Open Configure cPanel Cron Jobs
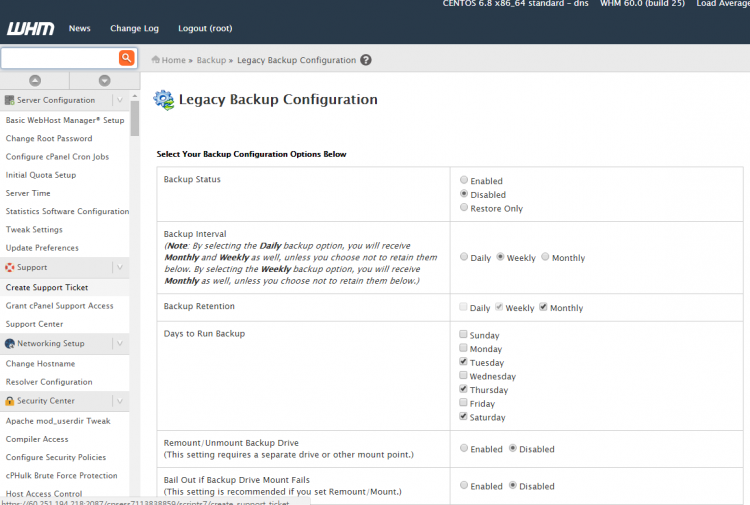Screen dimensions: 750x505 click(x=57, y=156)
